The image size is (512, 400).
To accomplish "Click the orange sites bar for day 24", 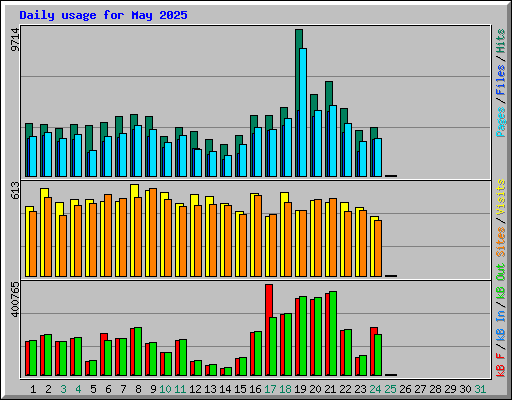I will (378, 248).
